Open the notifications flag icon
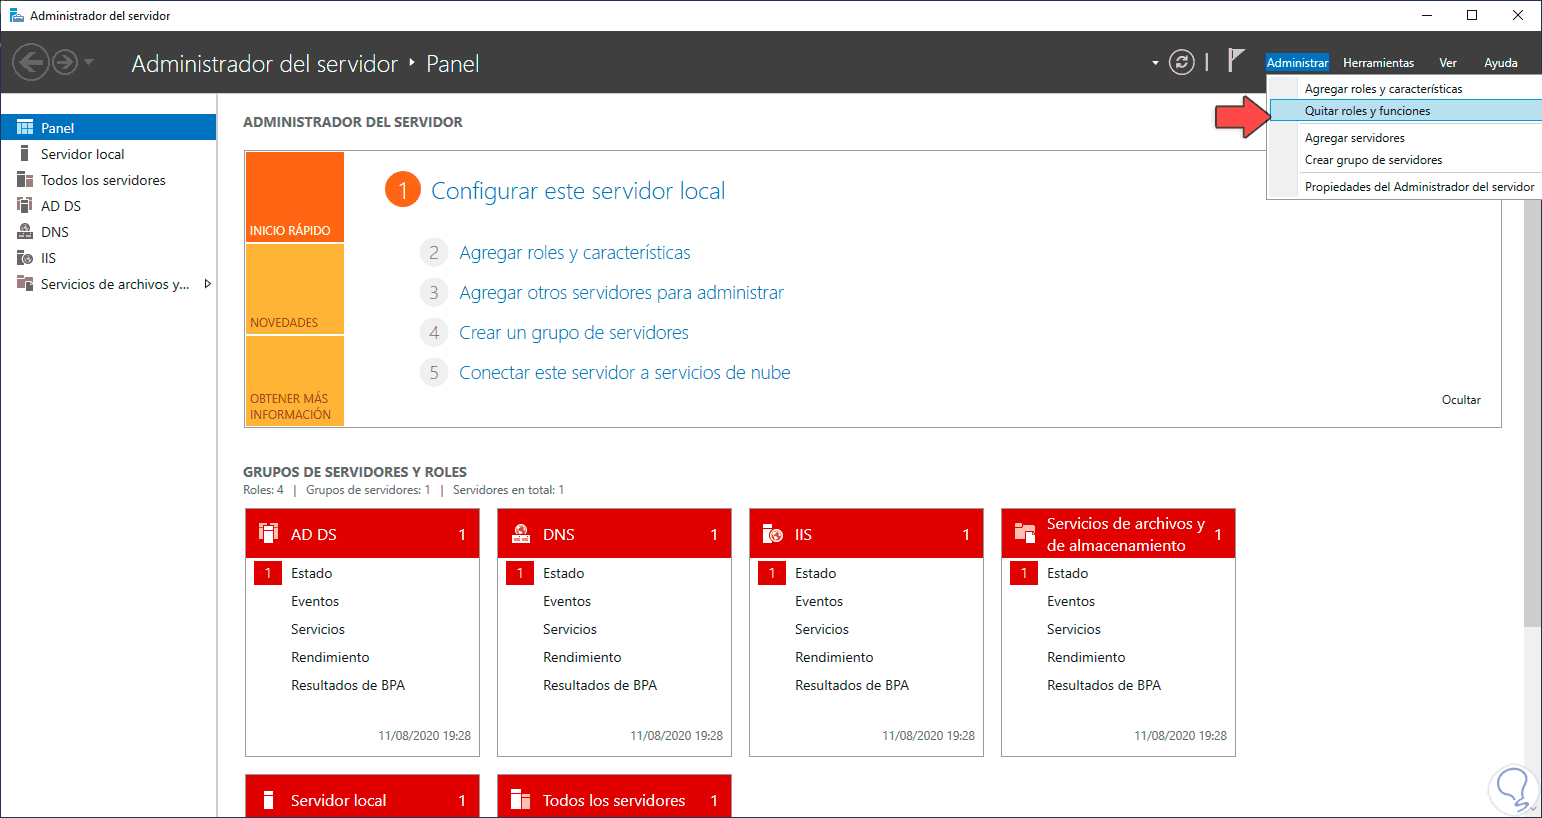The width and height of the screenshot is (1542, 818). tap(1236, 61)
